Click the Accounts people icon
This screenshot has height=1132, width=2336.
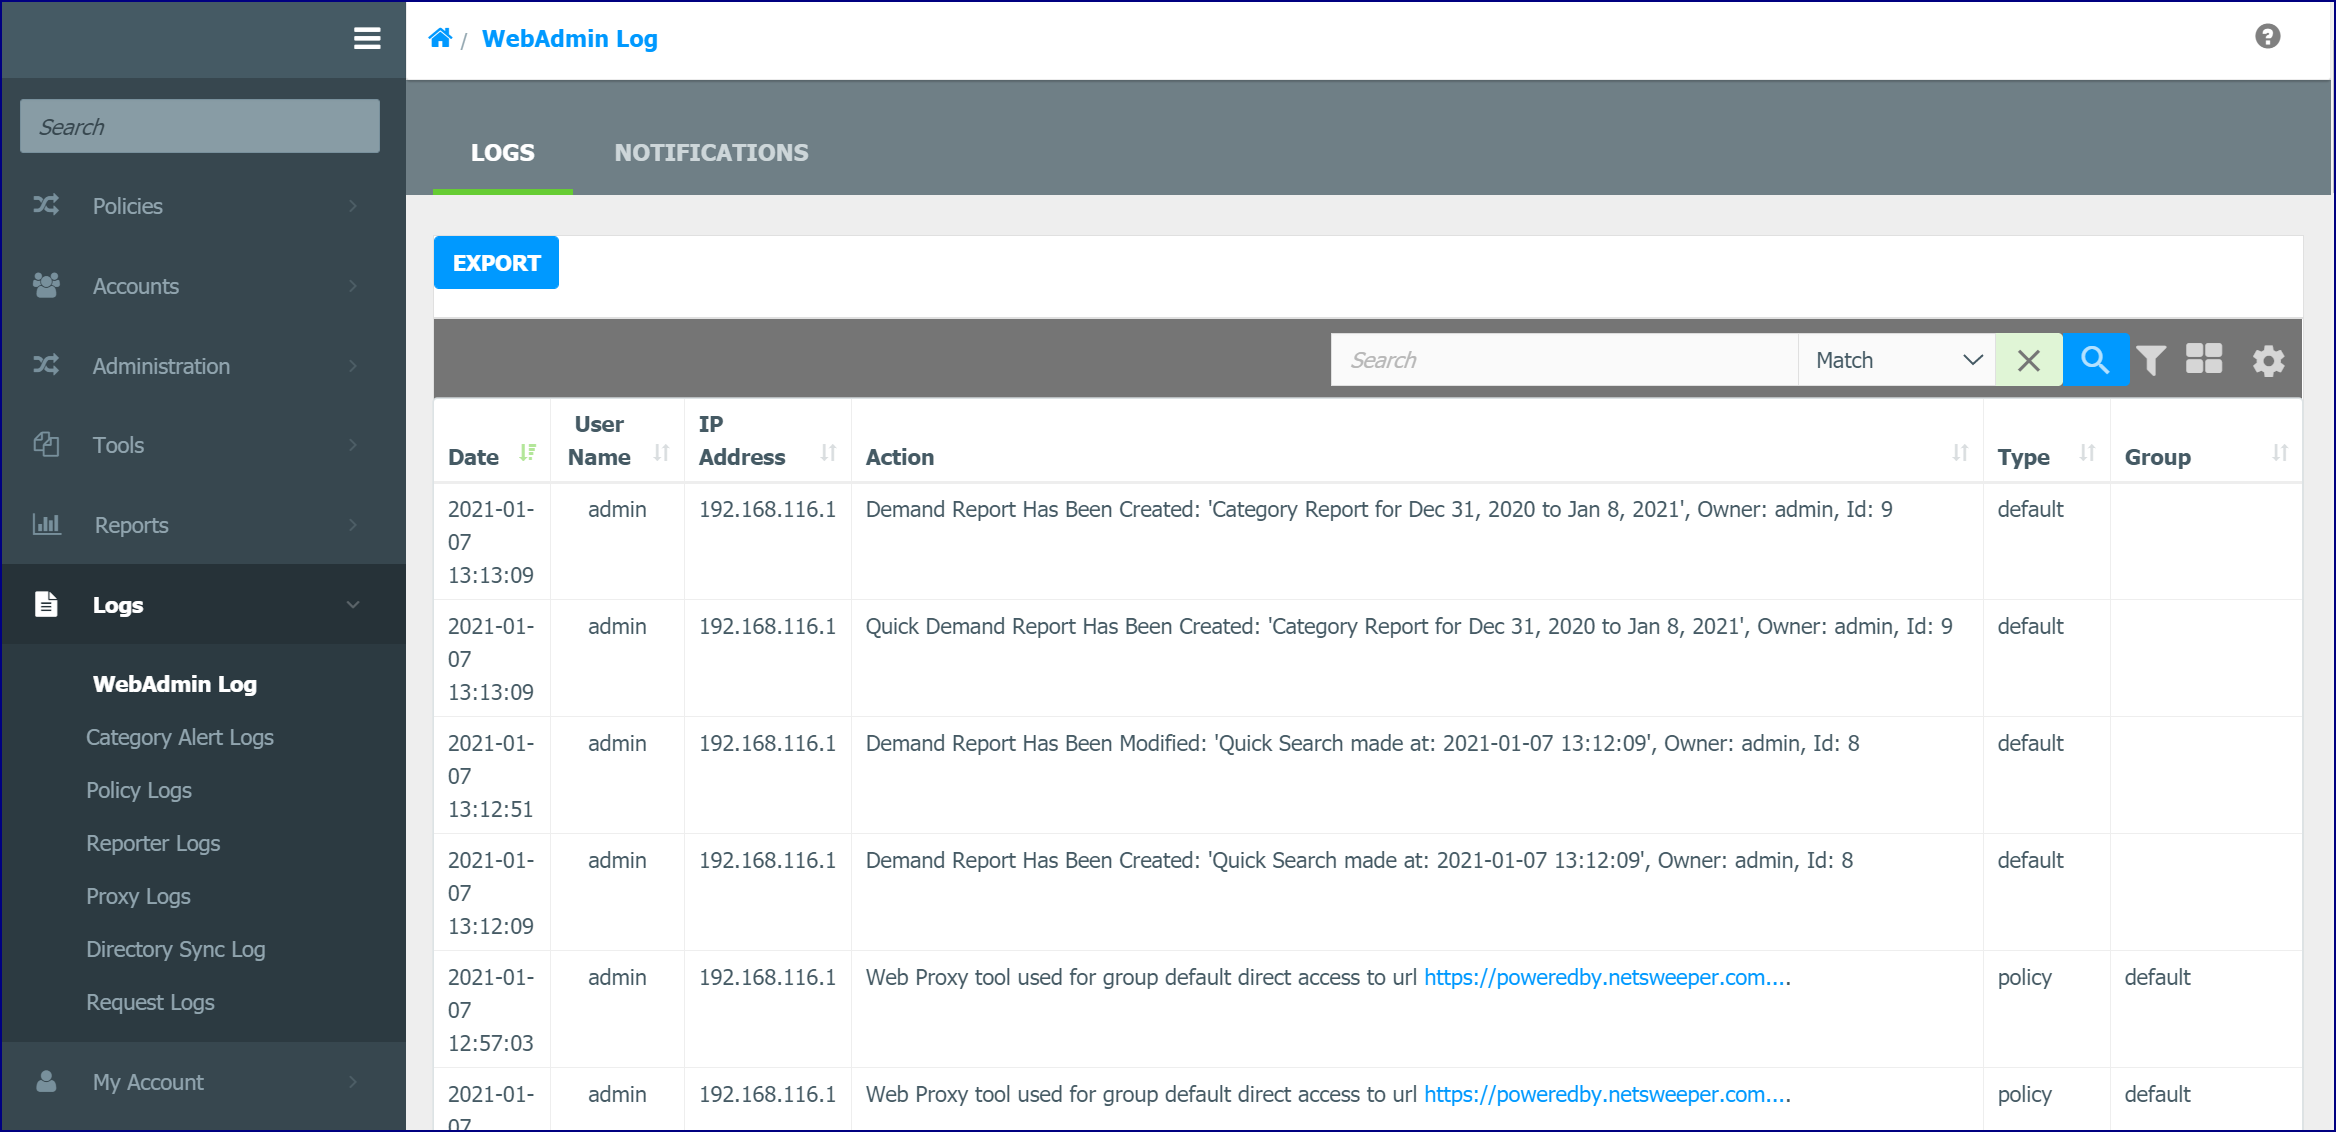click(x=46, y=285)
